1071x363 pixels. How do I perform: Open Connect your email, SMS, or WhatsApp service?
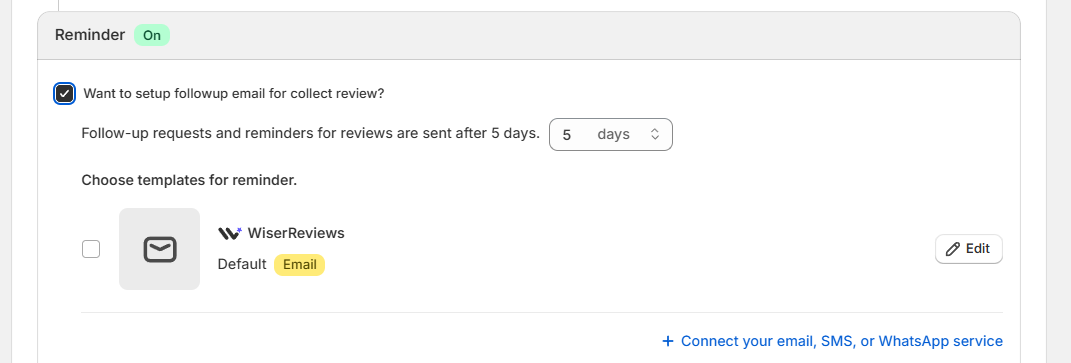[833, 340]
